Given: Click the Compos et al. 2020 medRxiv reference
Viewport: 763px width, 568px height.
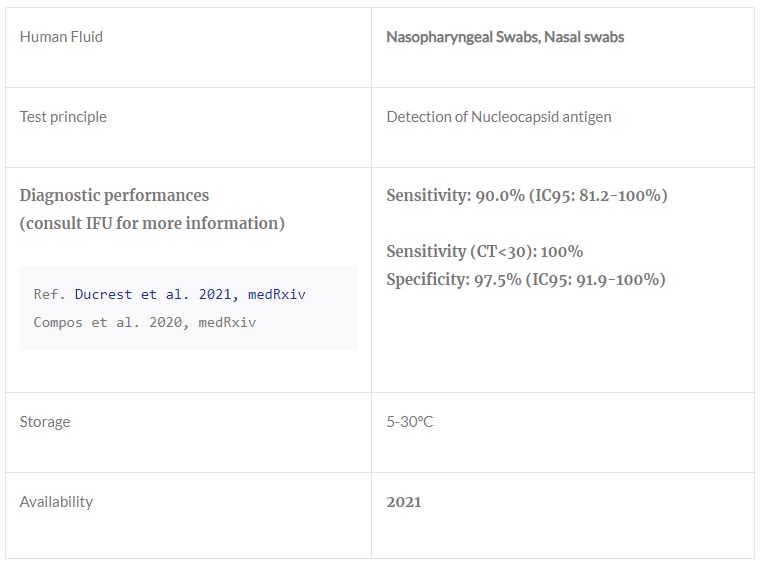Looking at the screenshot, I should coord(144,322).
